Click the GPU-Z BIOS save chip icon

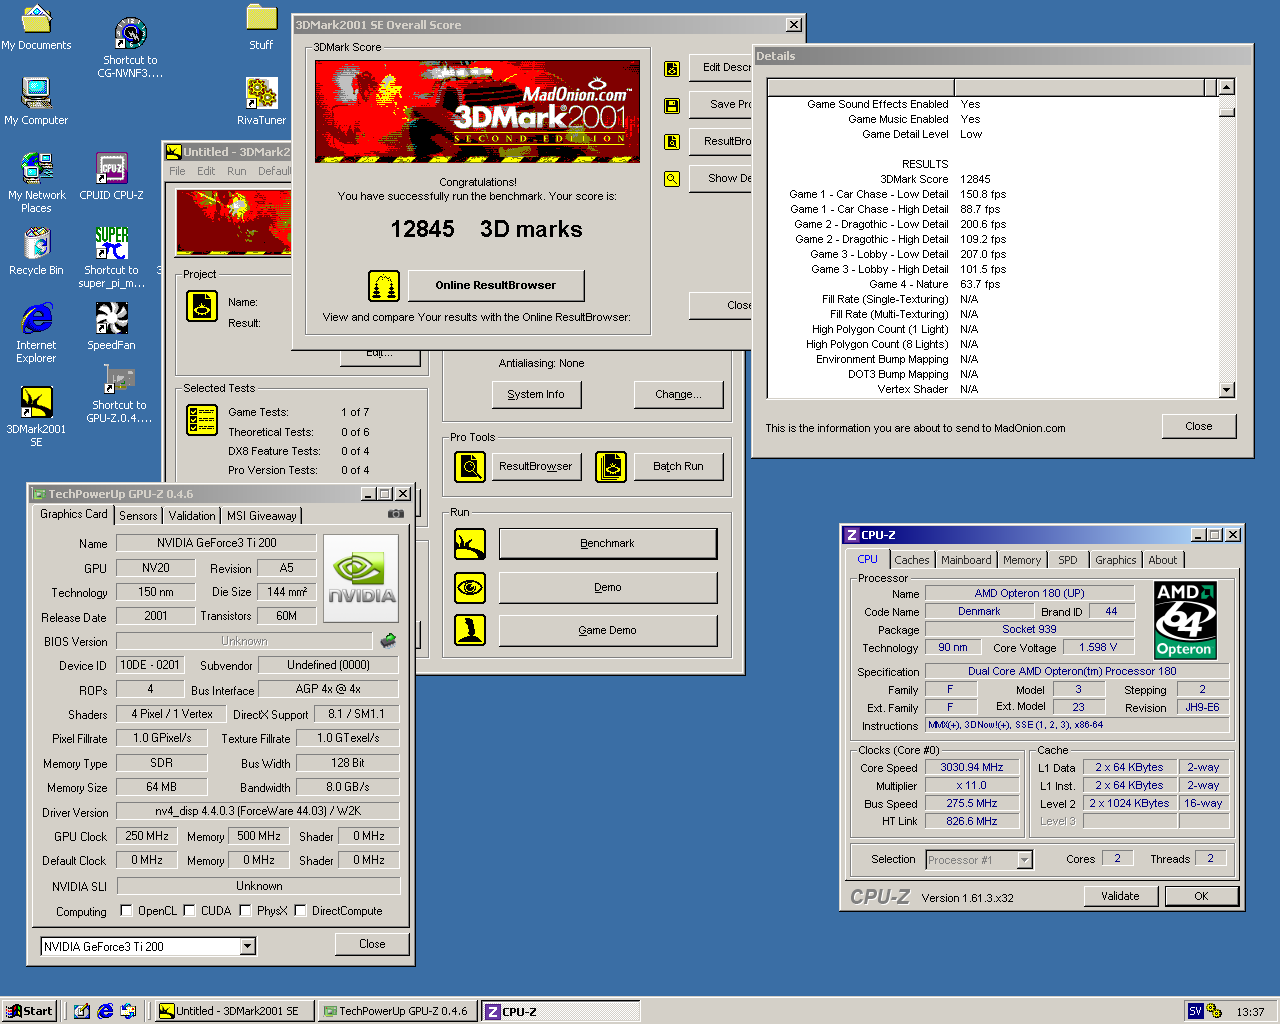[x=388, y=640]
